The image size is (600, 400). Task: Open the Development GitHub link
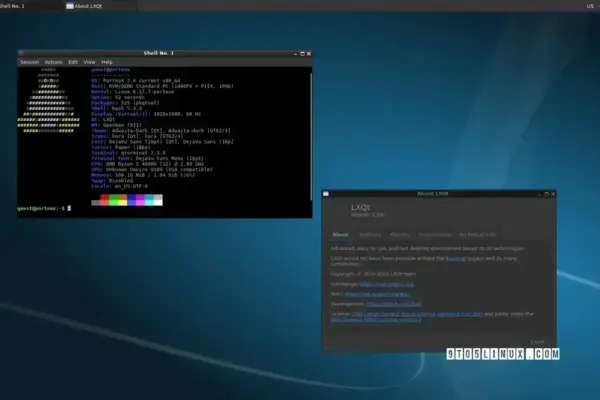coord(393,304)
